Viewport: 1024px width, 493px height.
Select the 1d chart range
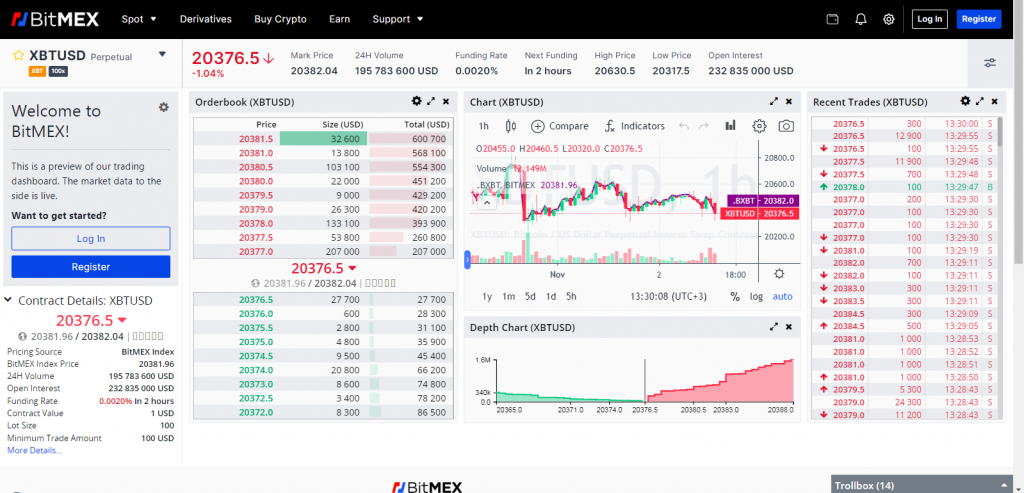point(551,296)
